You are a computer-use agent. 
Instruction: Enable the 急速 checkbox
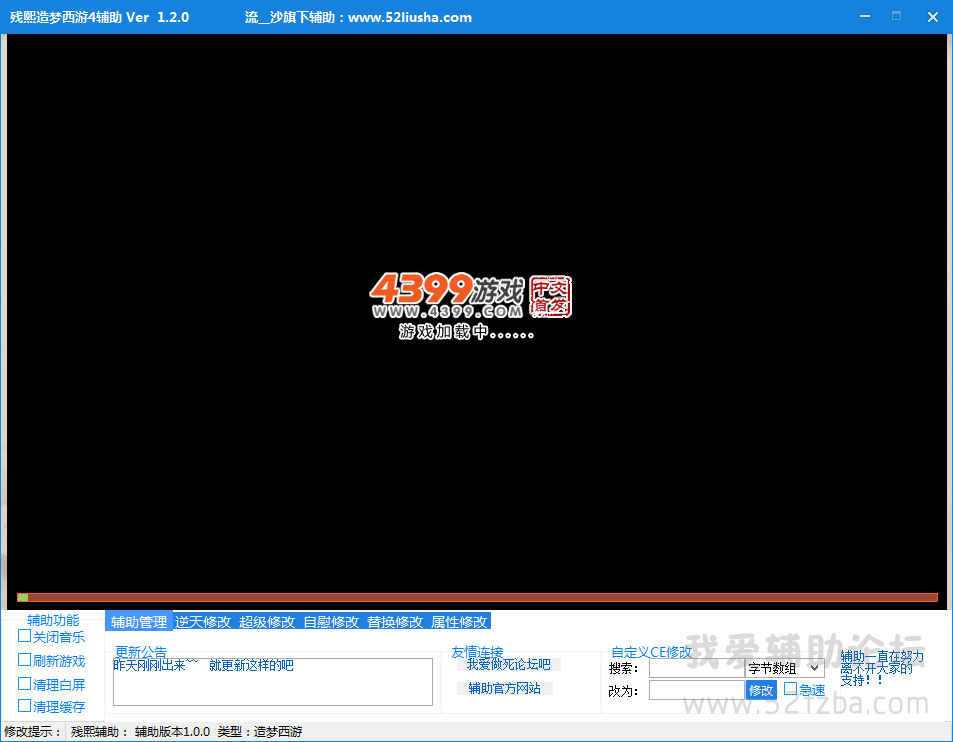click(x=790, y=689)
